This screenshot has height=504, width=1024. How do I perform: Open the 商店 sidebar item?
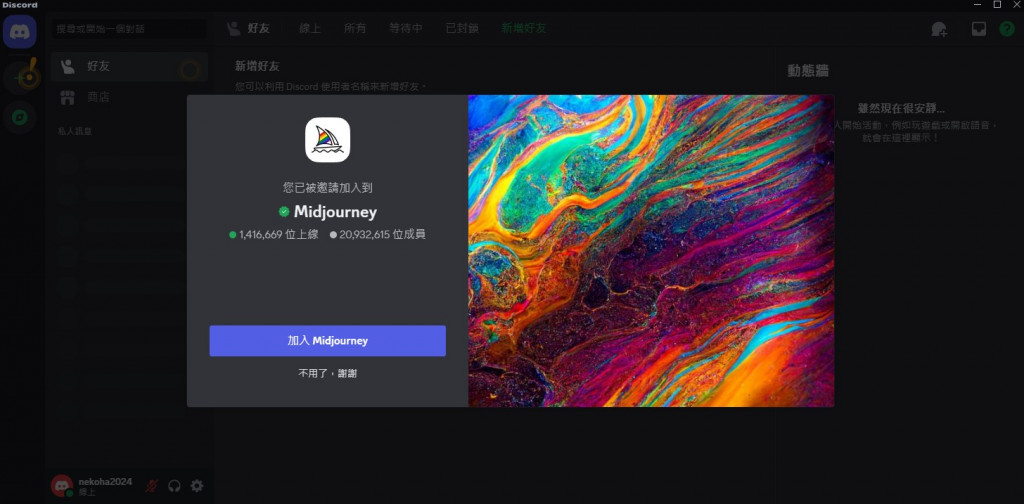tap(129, 97)
